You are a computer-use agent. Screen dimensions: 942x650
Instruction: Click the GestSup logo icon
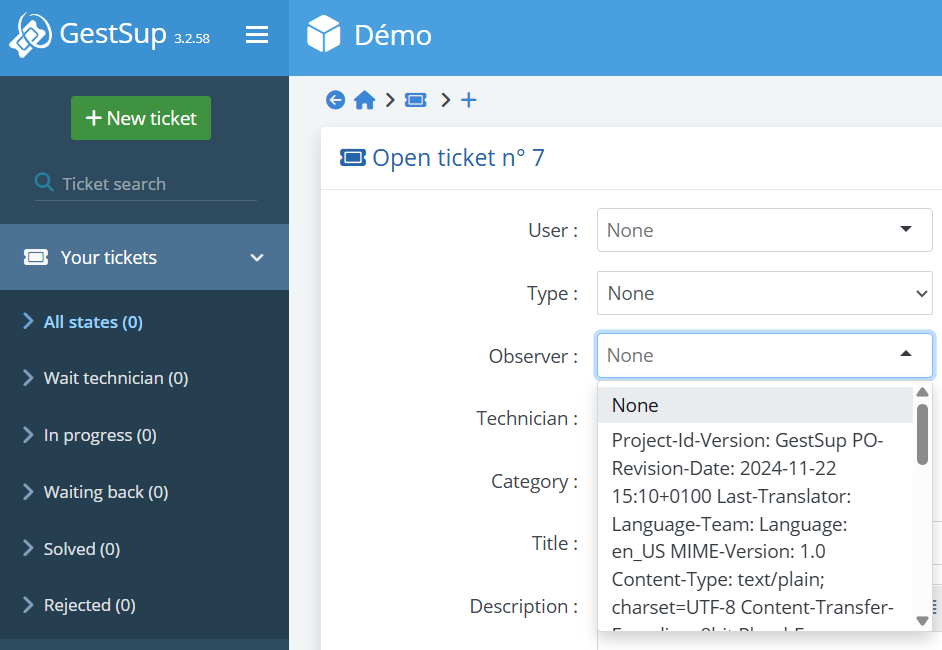click(30, 35)
